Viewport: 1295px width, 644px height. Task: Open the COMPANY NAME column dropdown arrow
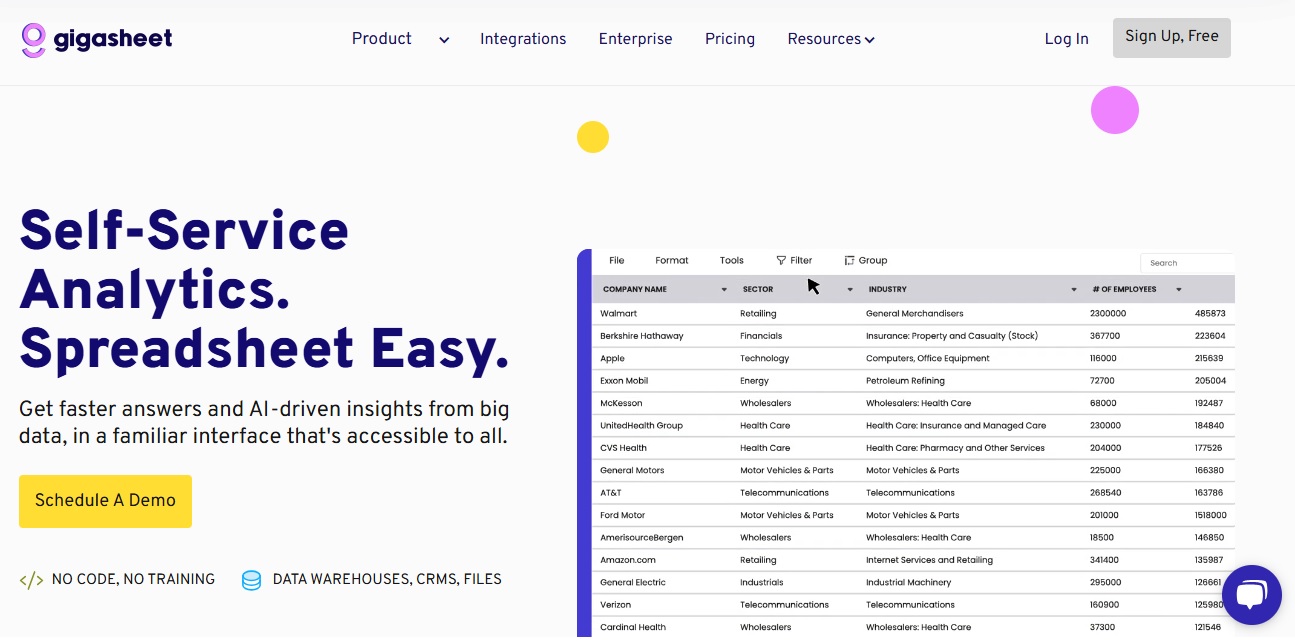[x=724, y=290]
